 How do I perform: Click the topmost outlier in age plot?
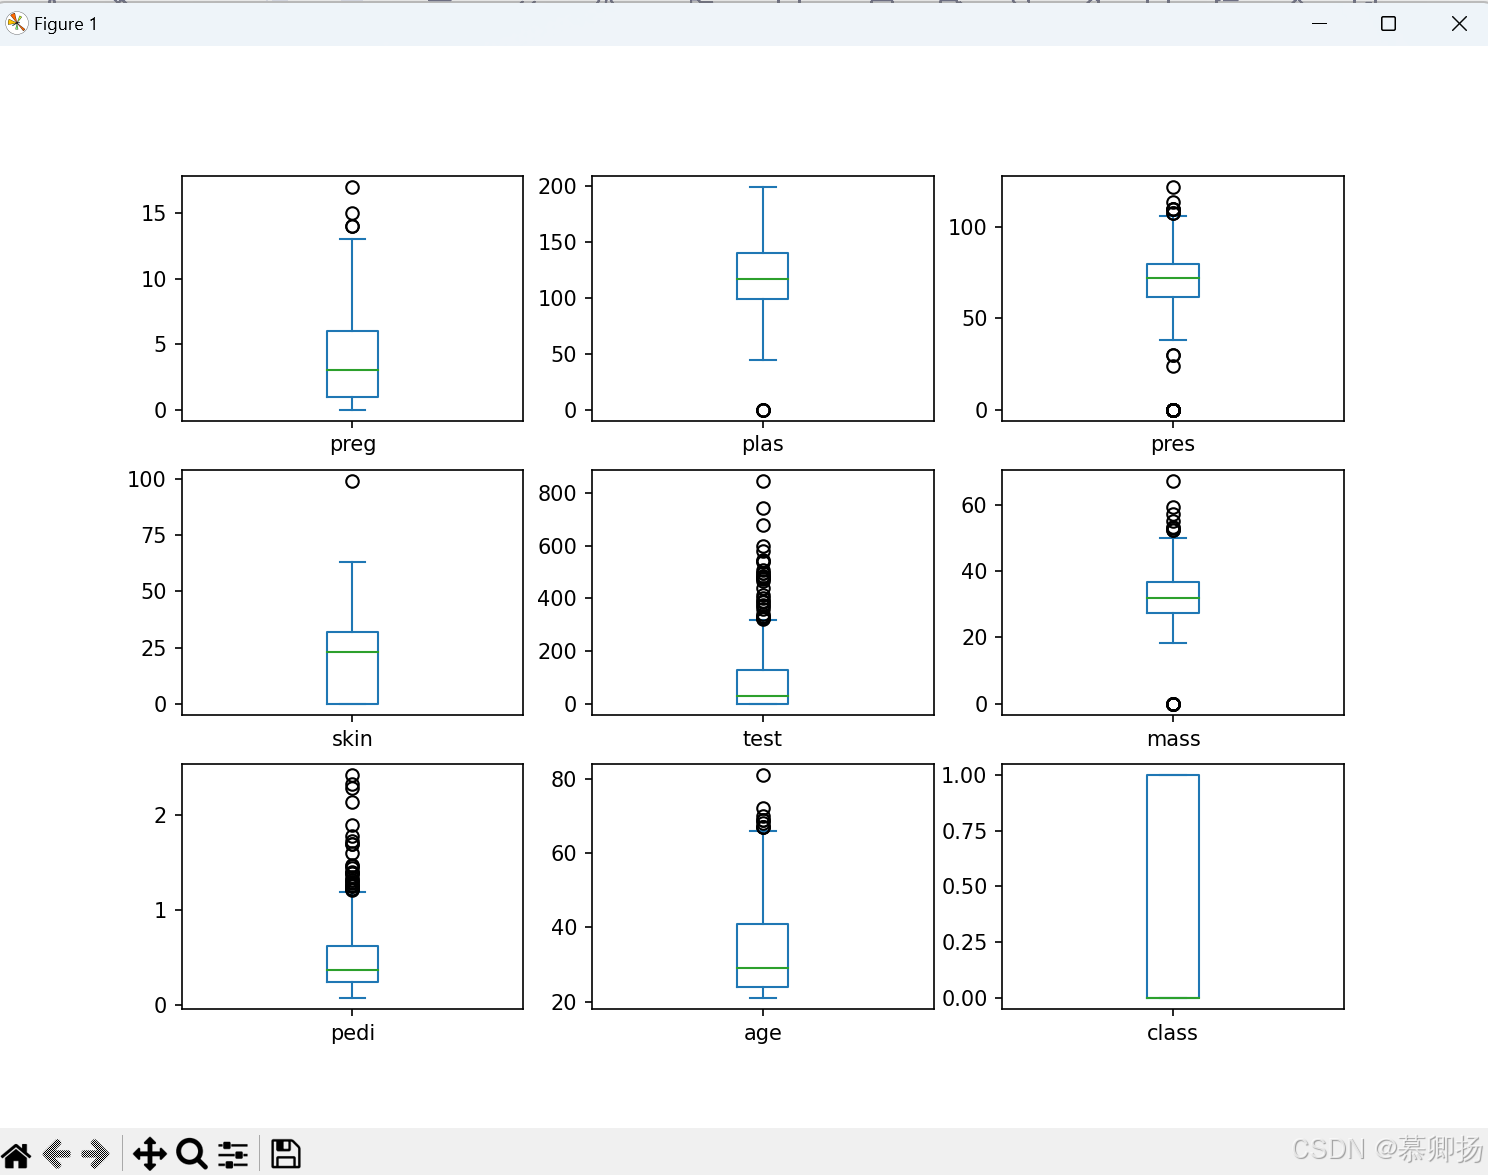(x=763, y=775)
